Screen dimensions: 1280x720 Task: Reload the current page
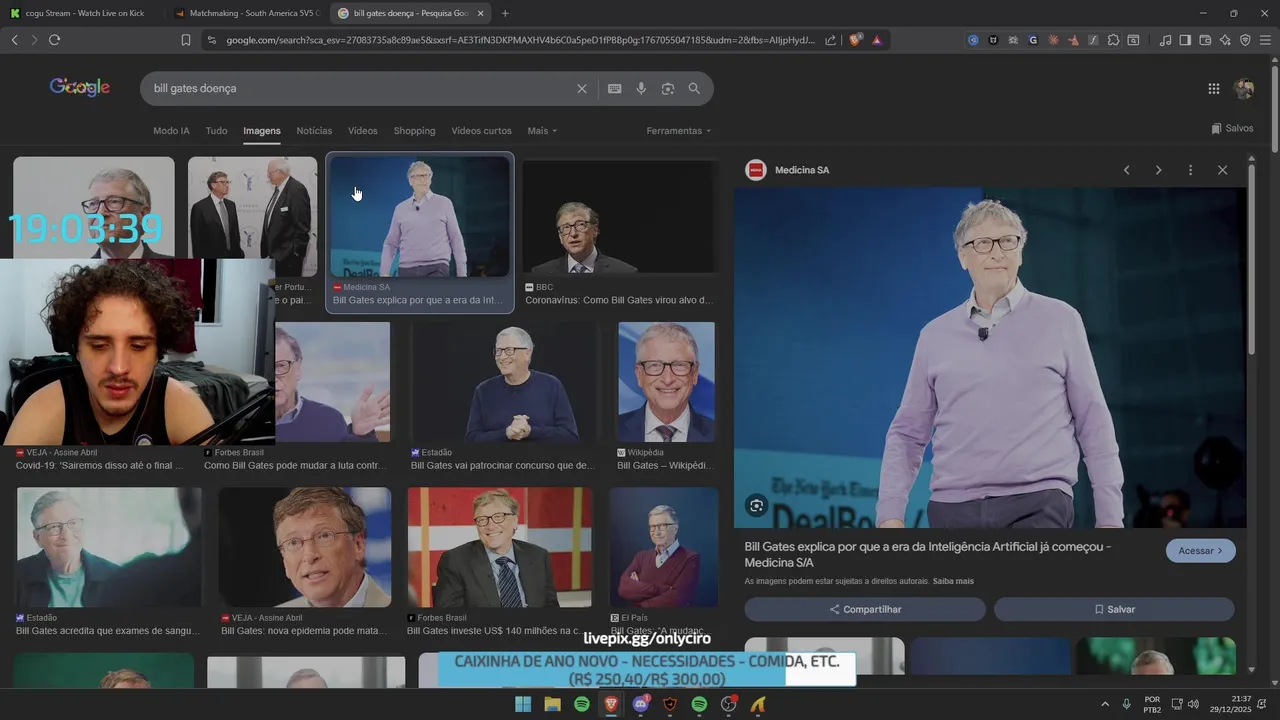(x=54, y=40)
